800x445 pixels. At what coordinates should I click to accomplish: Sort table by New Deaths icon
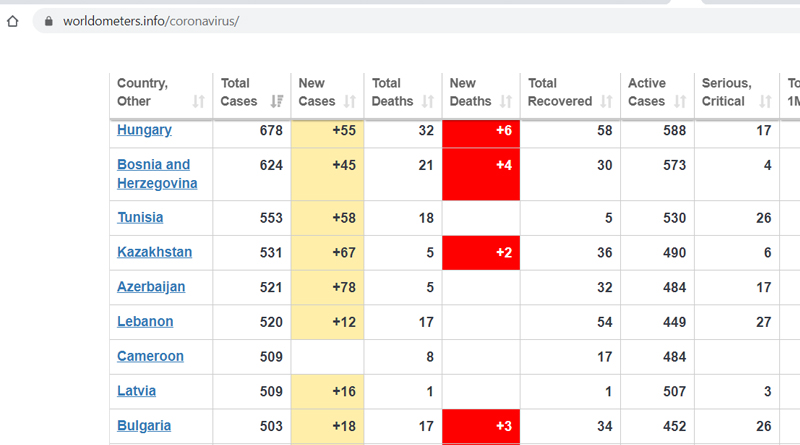point(506,102)
